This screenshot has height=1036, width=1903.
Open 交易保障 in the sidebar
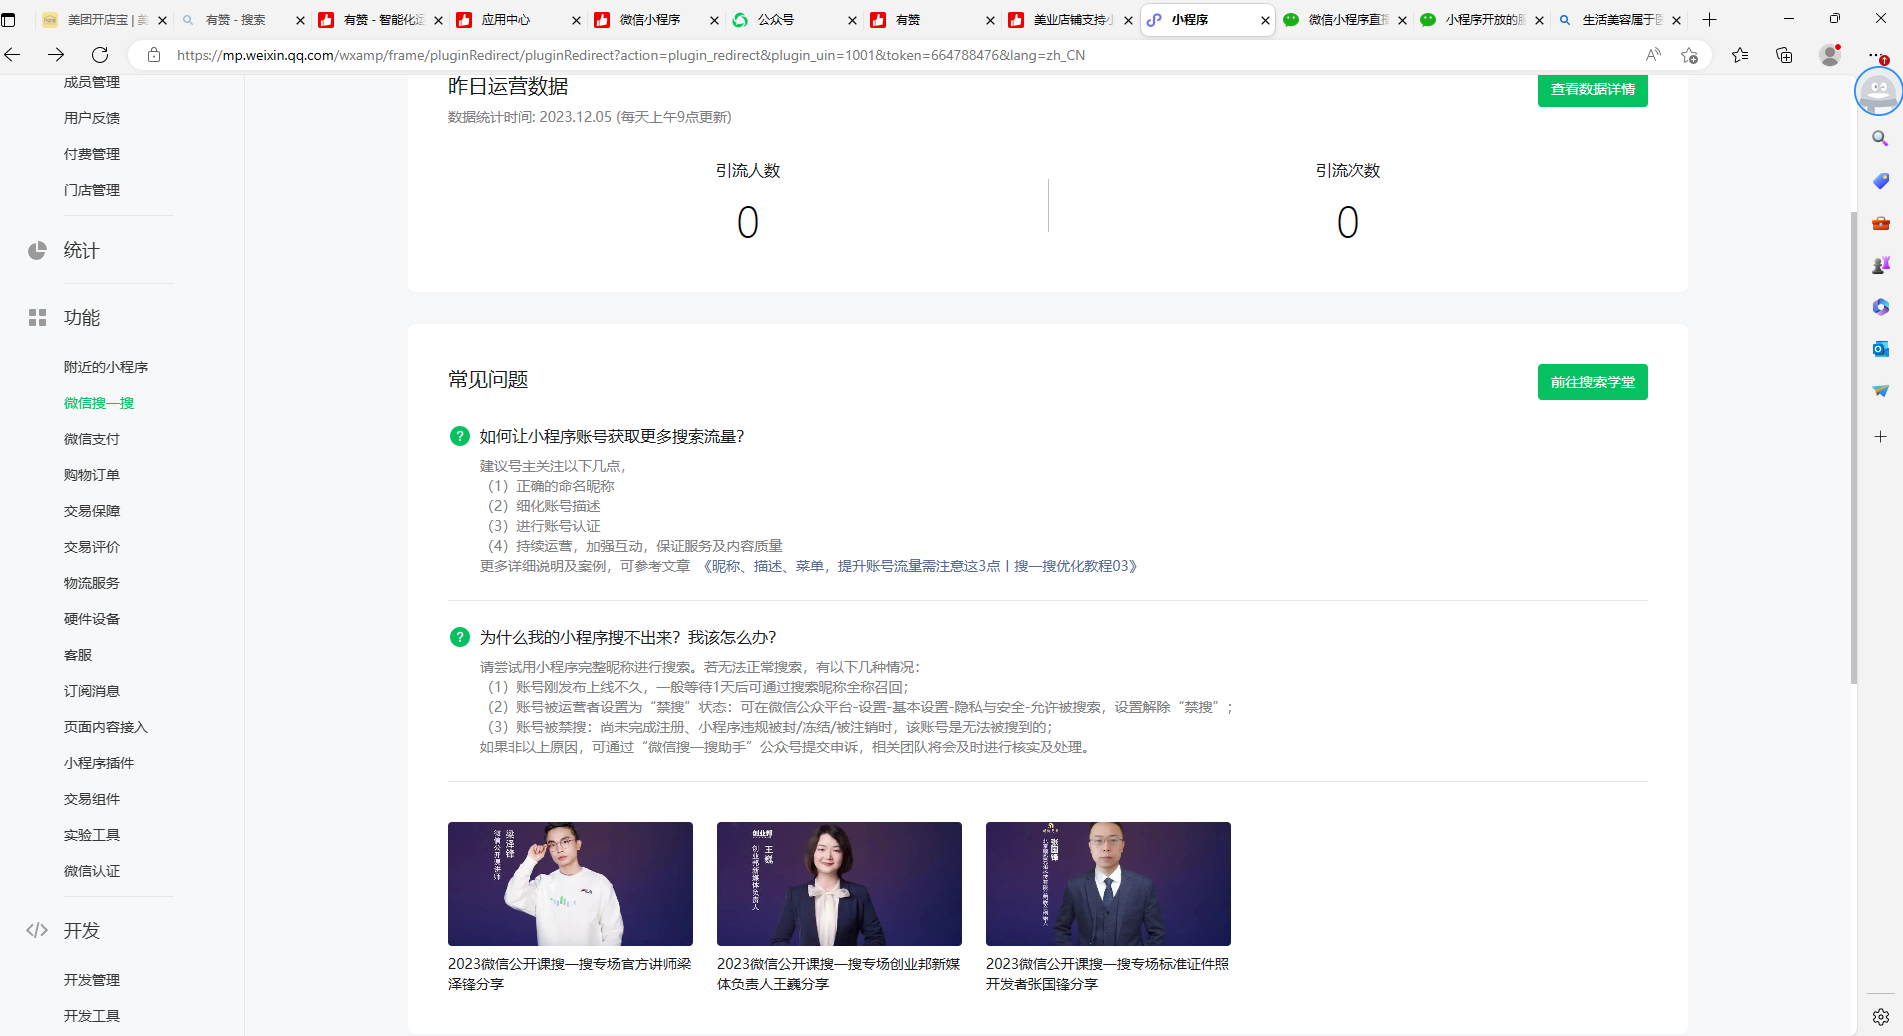tap(92, 511)
